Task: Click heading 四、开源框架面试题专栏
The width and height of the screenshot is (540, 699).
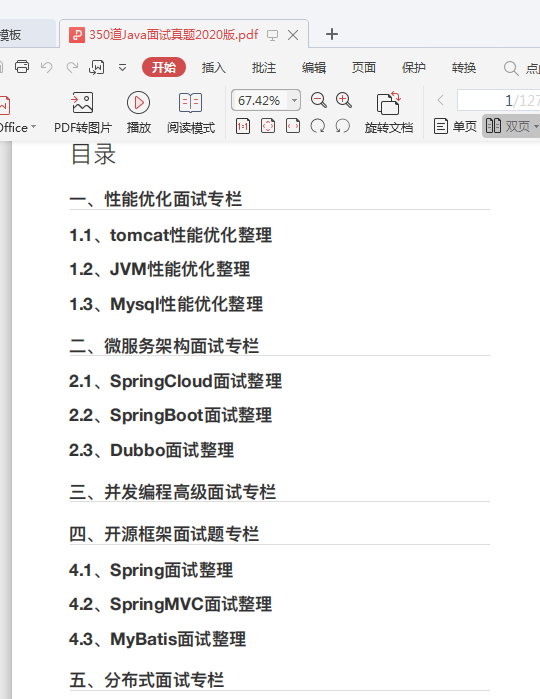Action: click(164, 534)
